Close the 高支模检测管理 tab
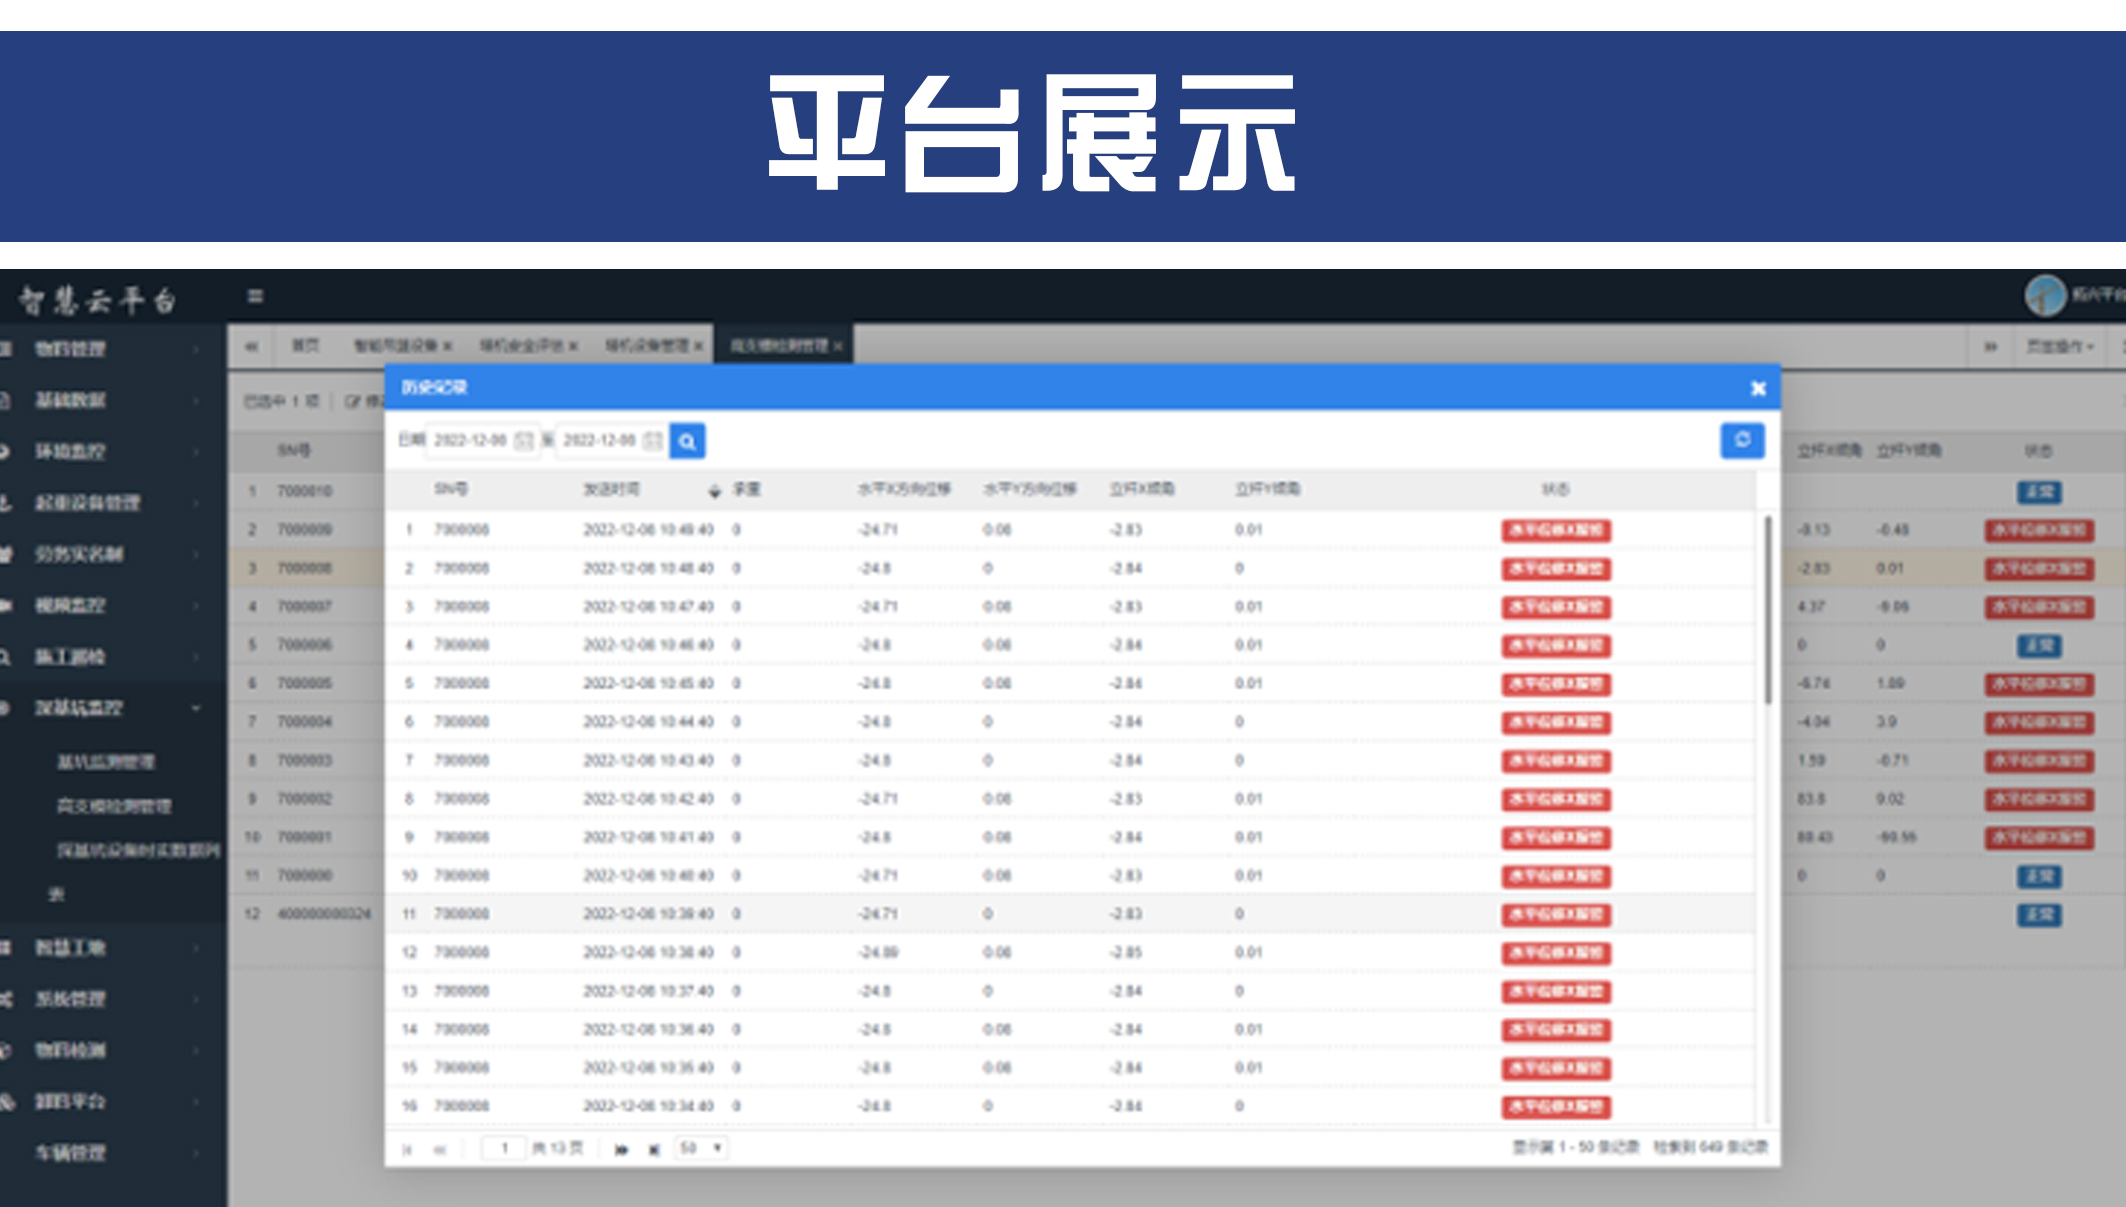Viewport: 2126px width, 1207px height. [x=838, y=346]
